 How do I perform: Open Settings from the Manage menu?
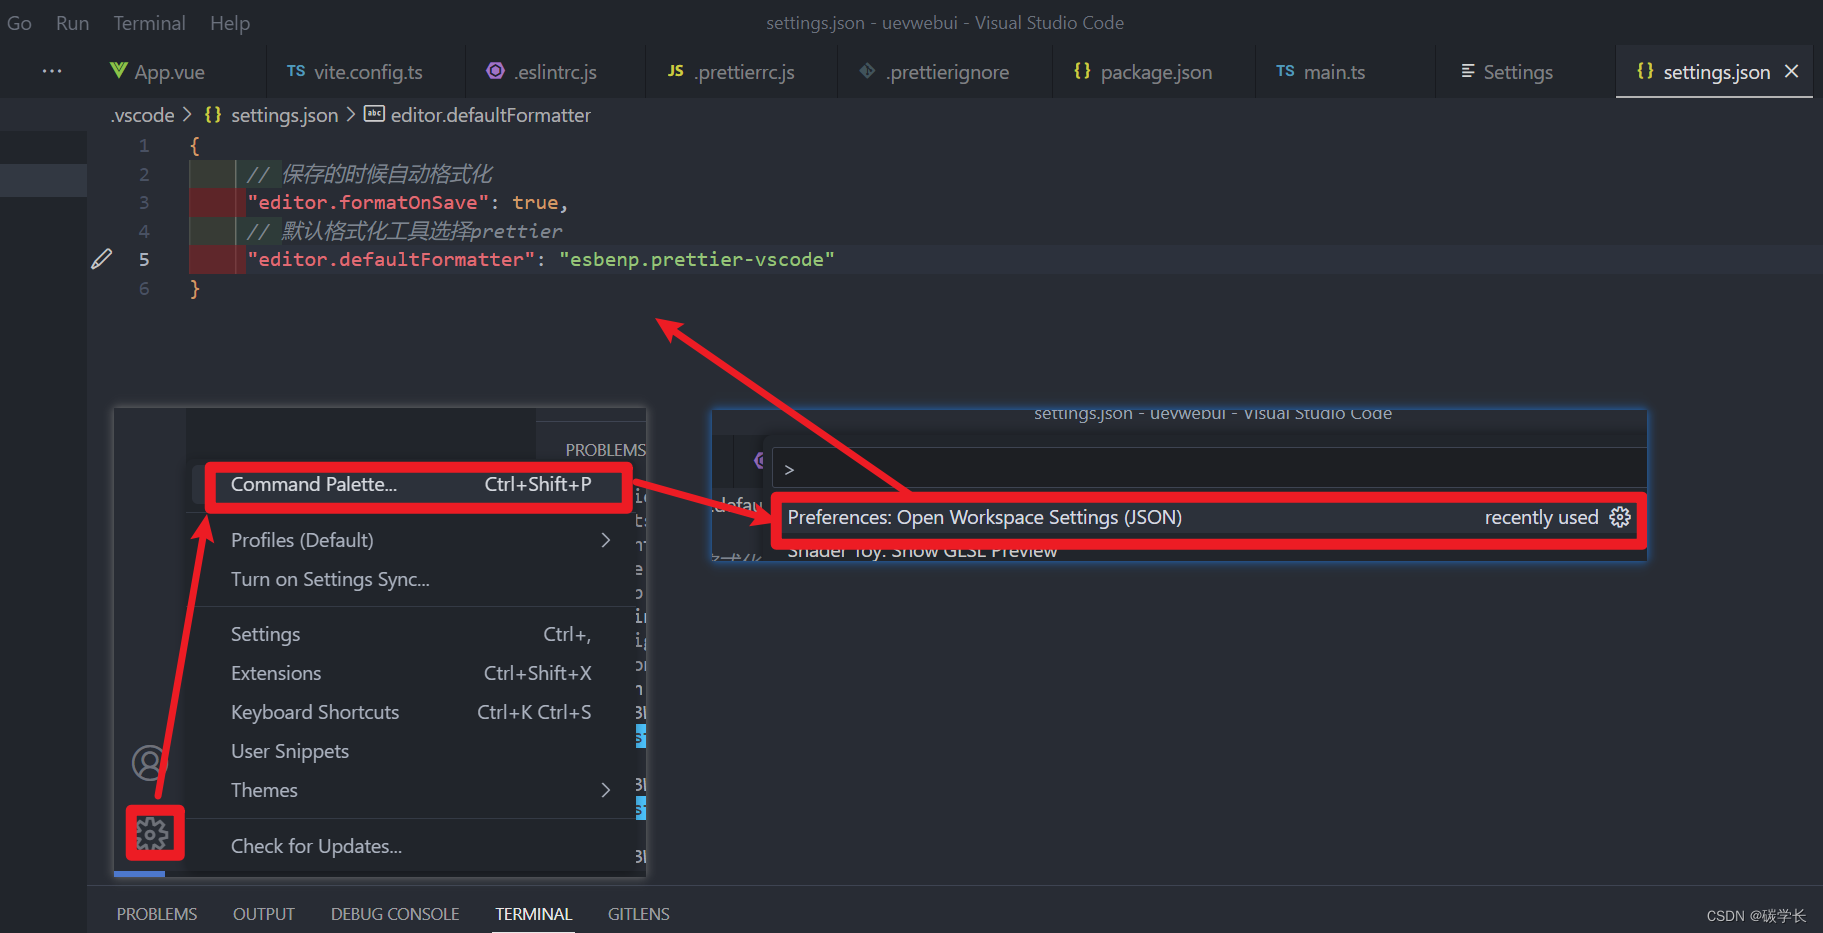click(x=410, y=634)
